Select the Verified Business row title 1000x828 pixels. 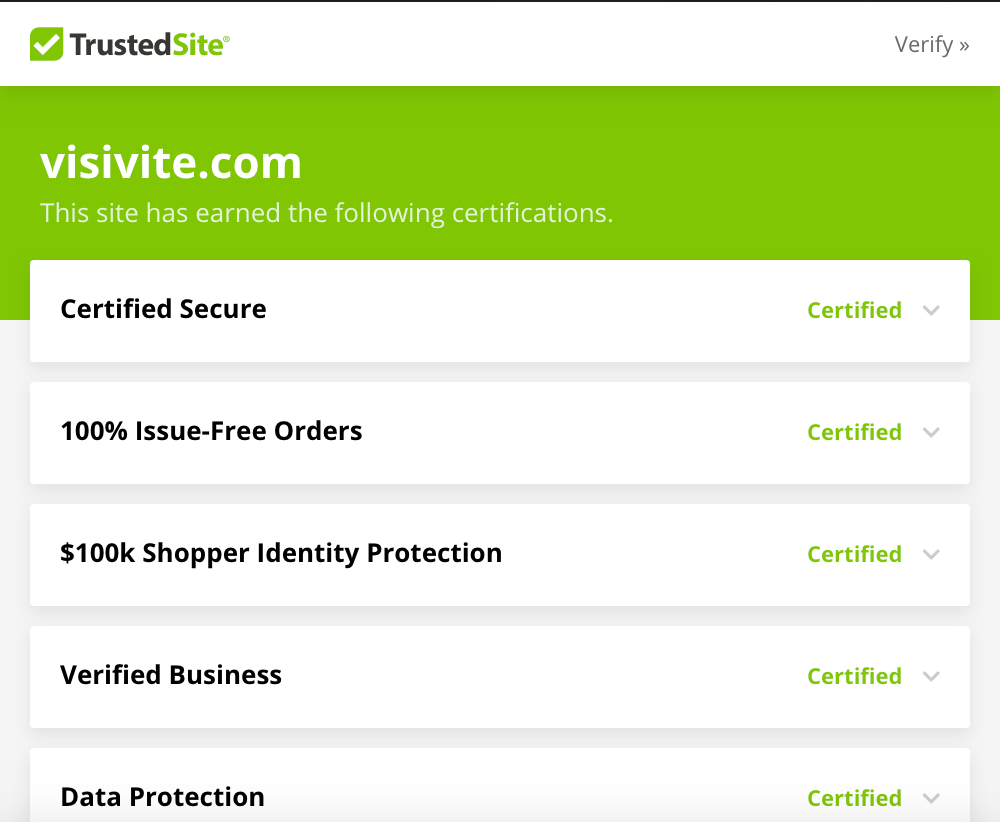tap(171, 675)
